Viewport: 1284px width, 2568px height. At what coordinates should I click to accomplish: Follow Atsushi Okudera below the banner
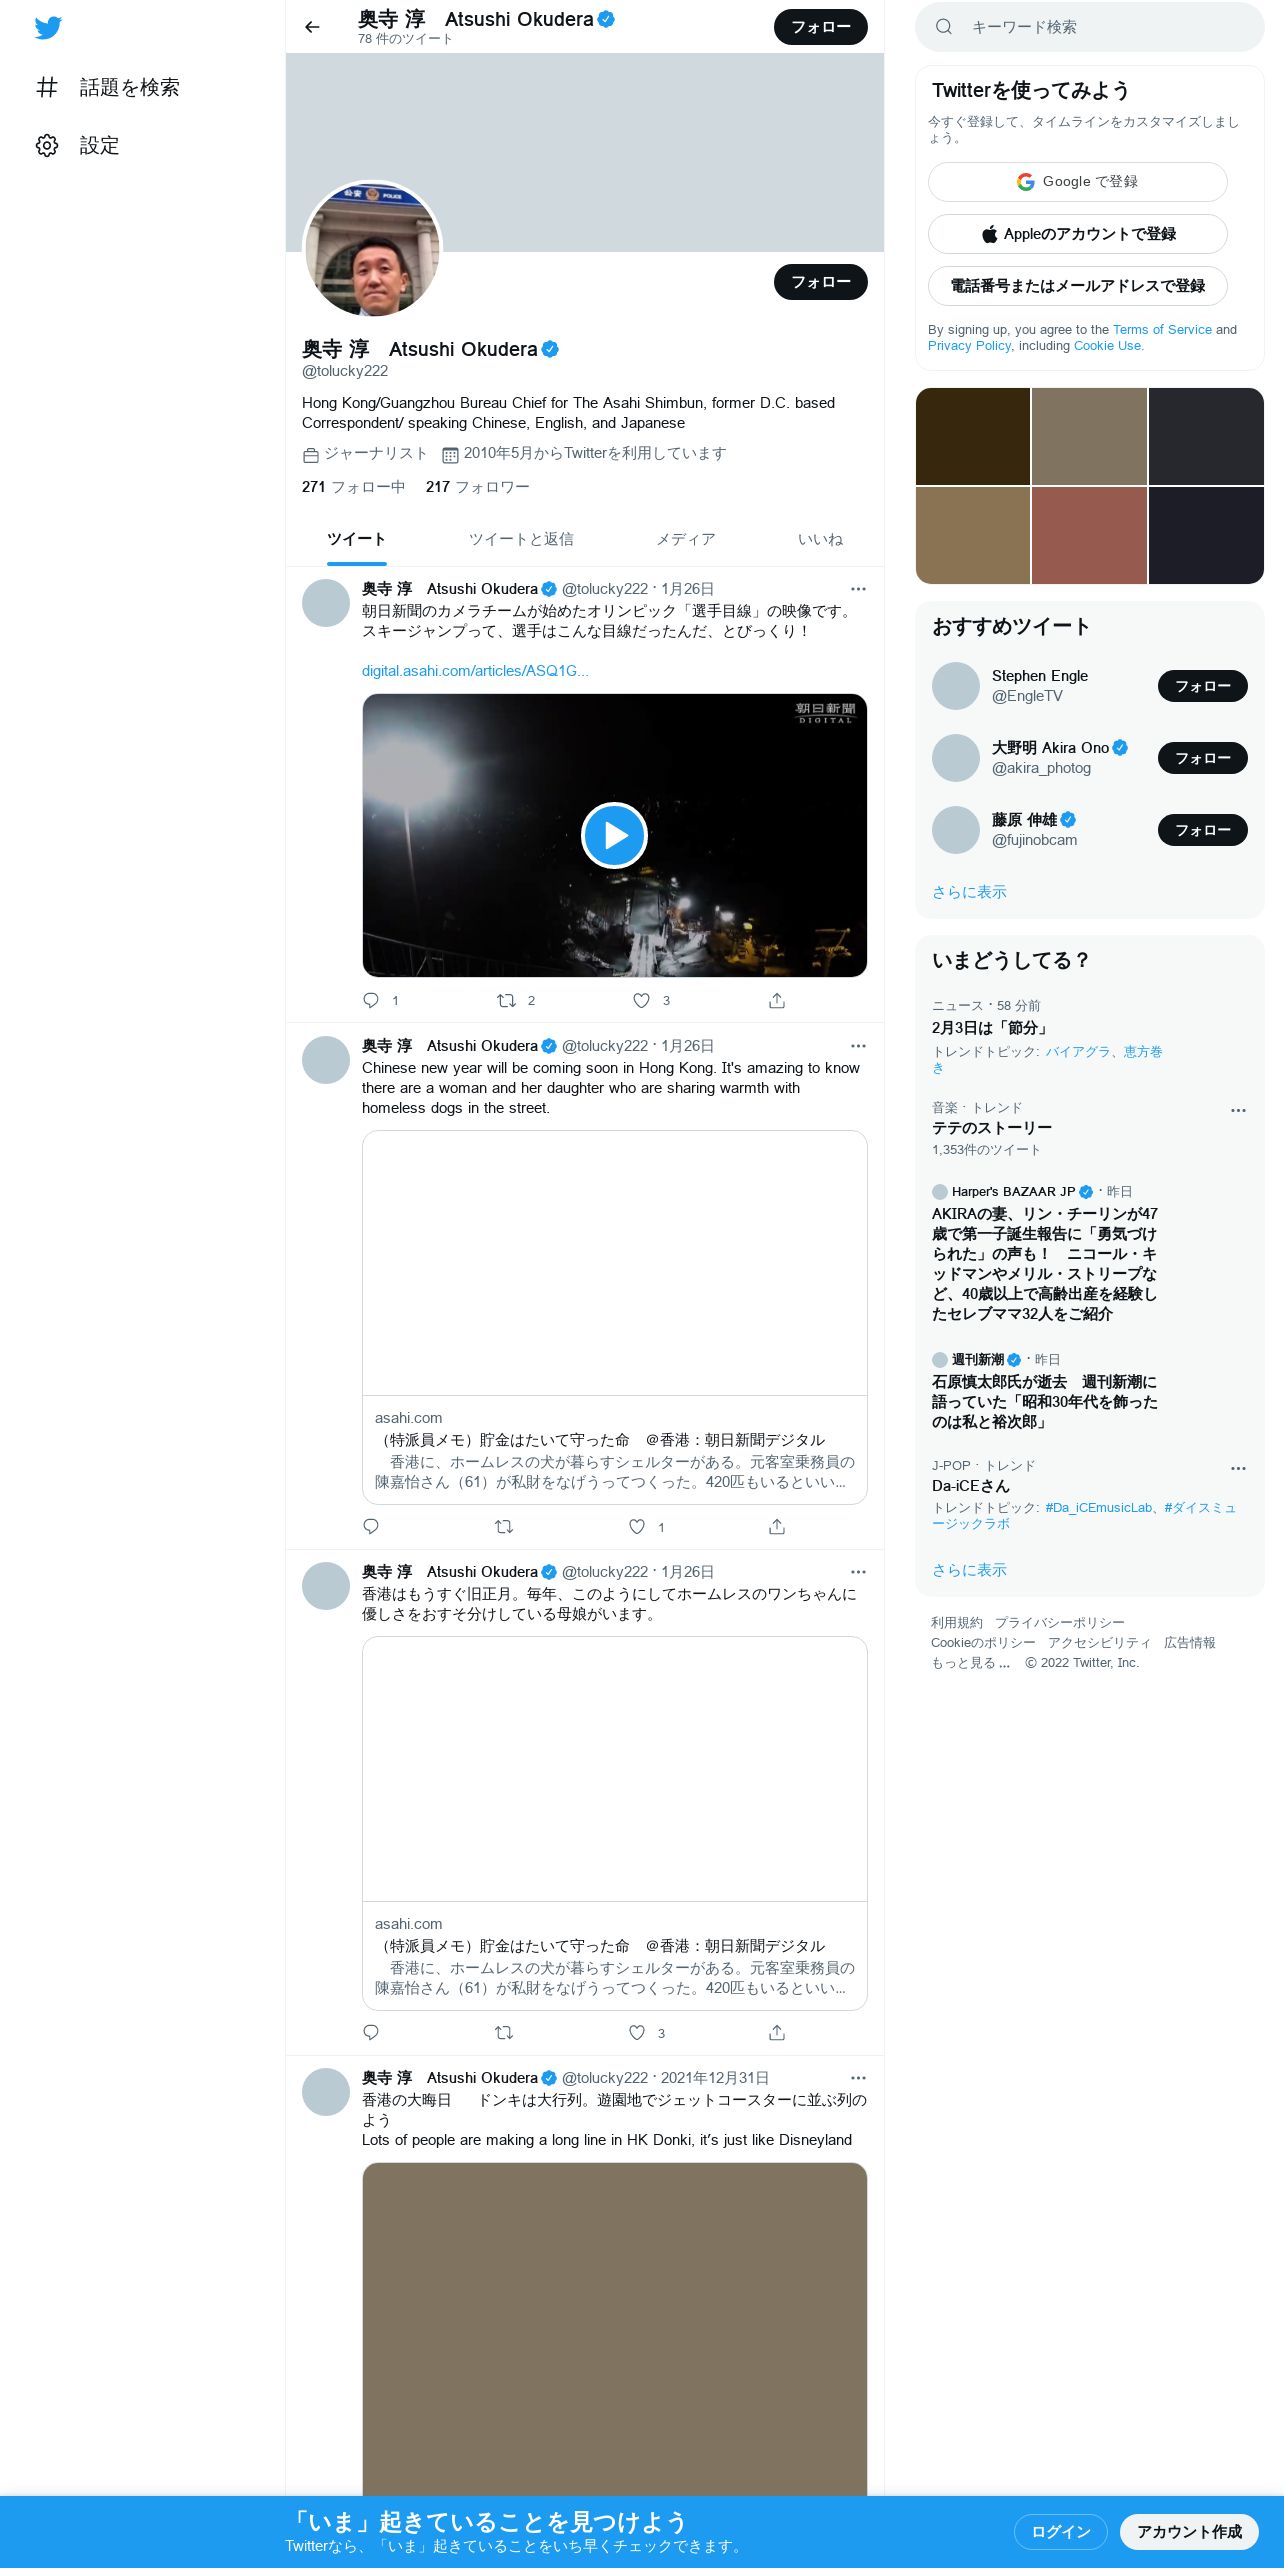(x=820, y=282)
